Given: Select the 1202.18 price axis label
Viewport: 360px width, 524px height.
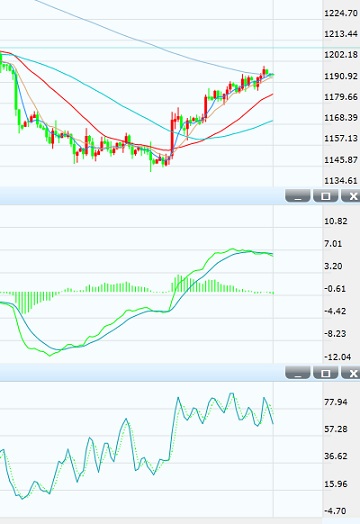Looking at the screenshot, I should click(341, 54).
